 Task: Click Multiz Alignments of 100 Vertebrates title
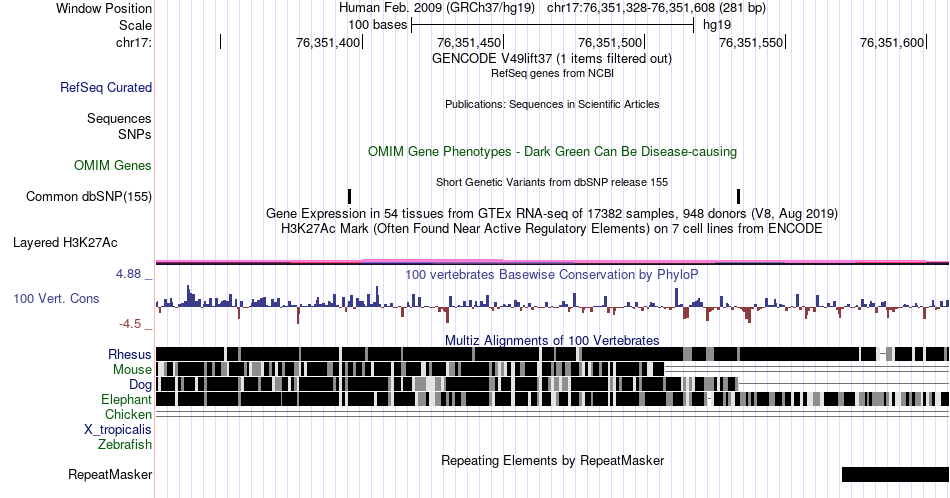coord(552,340)
